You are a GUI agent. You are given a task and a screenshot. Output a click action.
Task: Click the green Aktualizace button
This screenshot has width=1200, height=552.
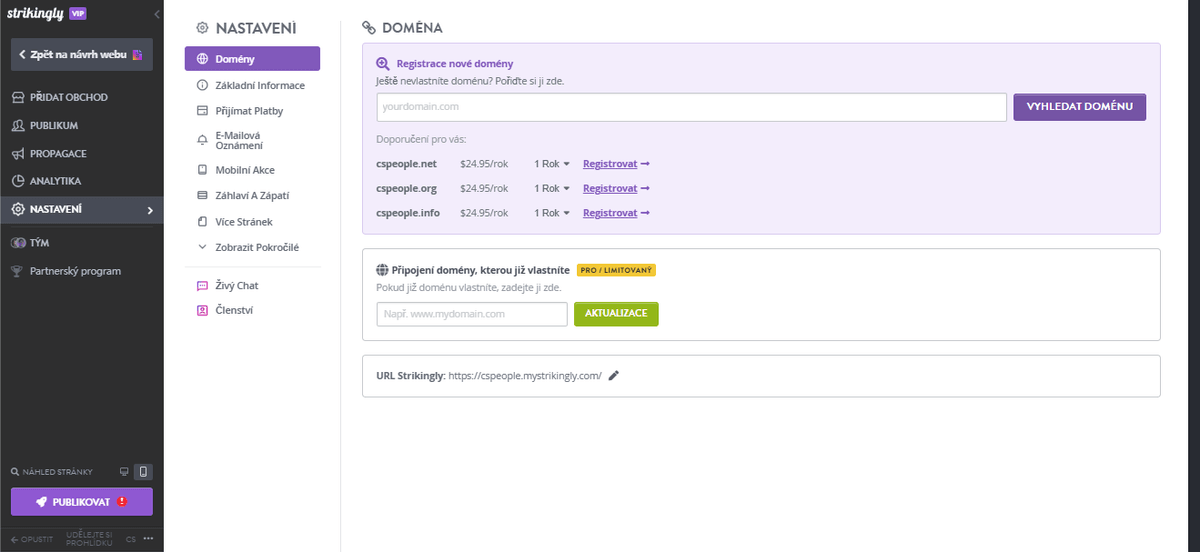pos(616,314)
